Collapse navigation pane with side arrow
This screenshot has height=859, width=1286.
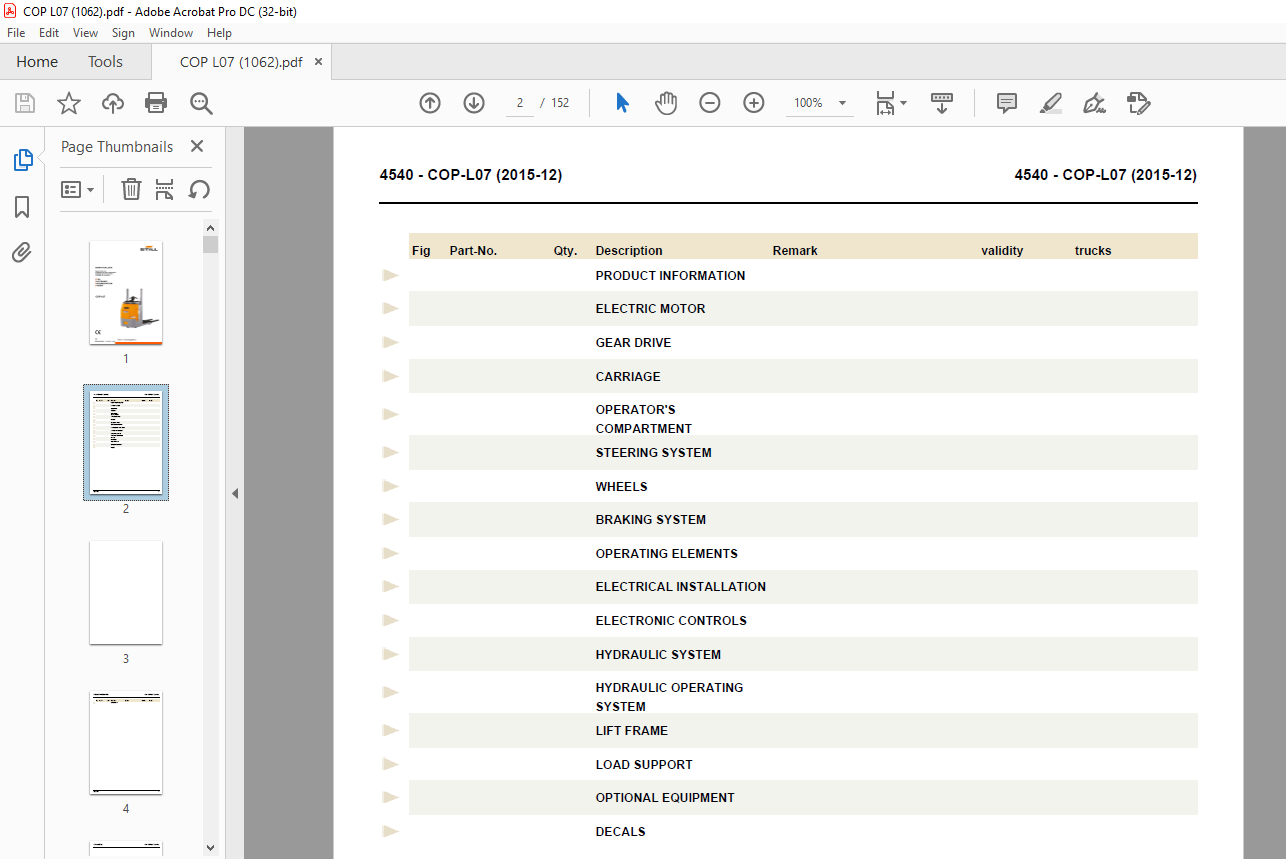coord(235,493)
